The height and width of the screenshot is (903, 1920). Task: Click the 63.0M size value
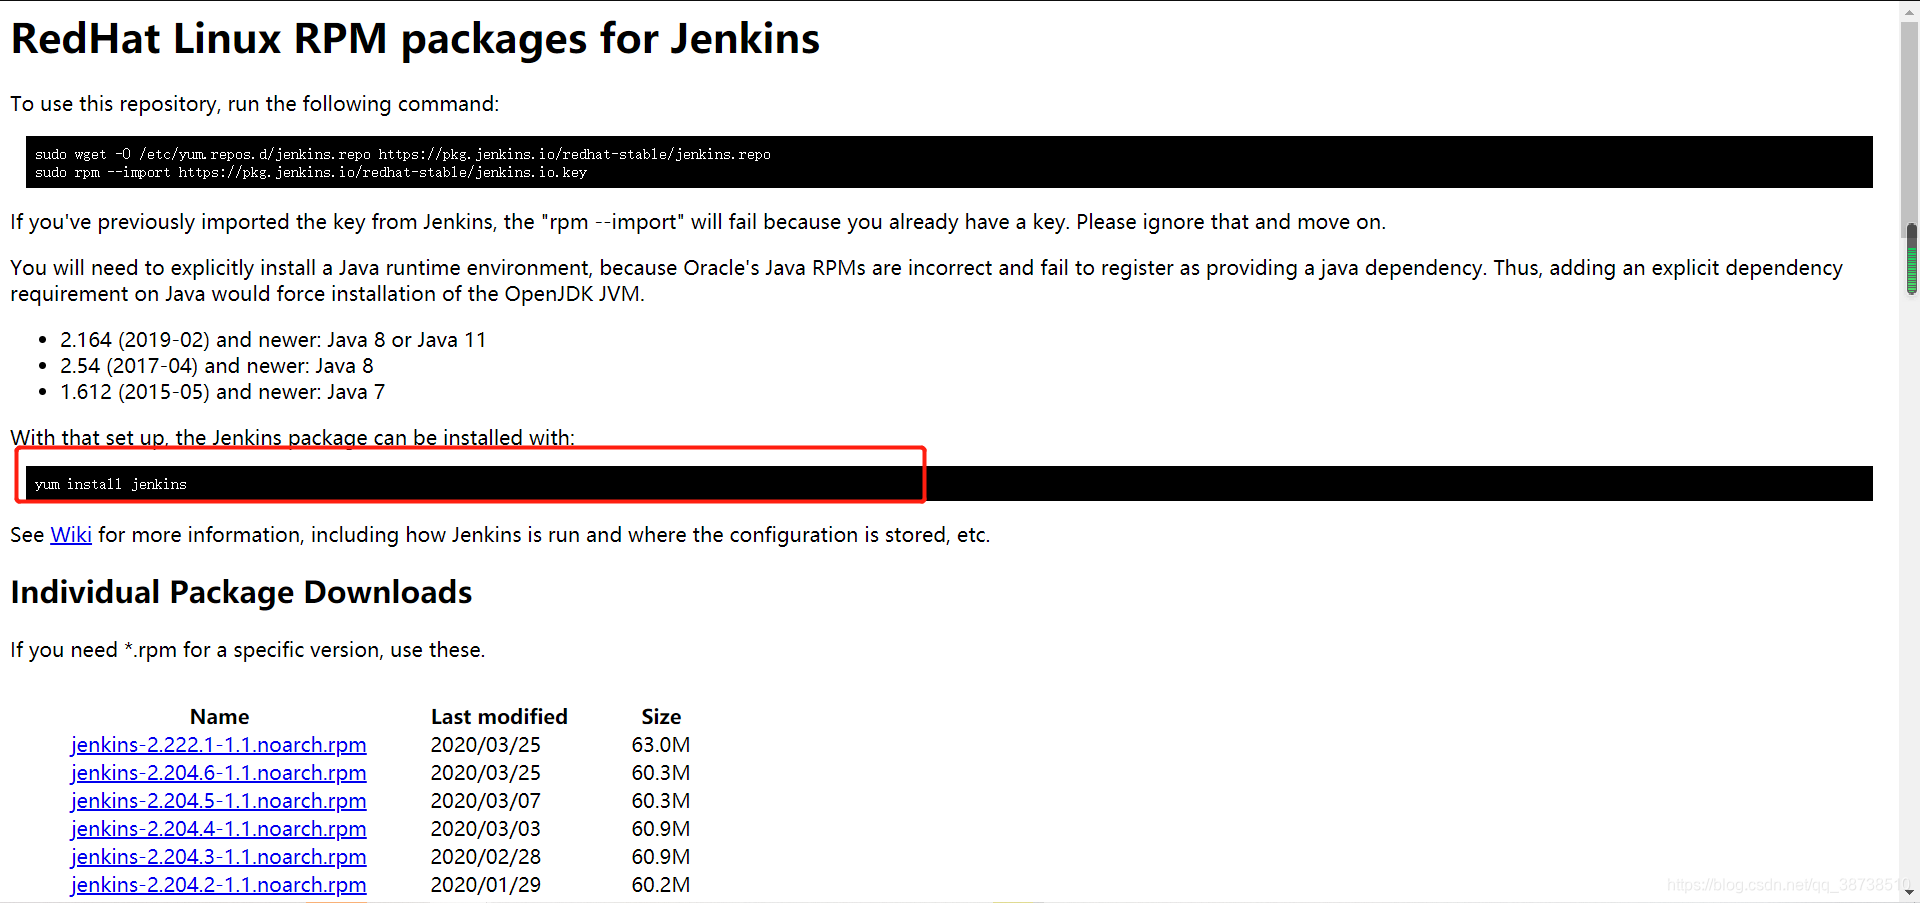pyautogui.click(x=661, y=745)
